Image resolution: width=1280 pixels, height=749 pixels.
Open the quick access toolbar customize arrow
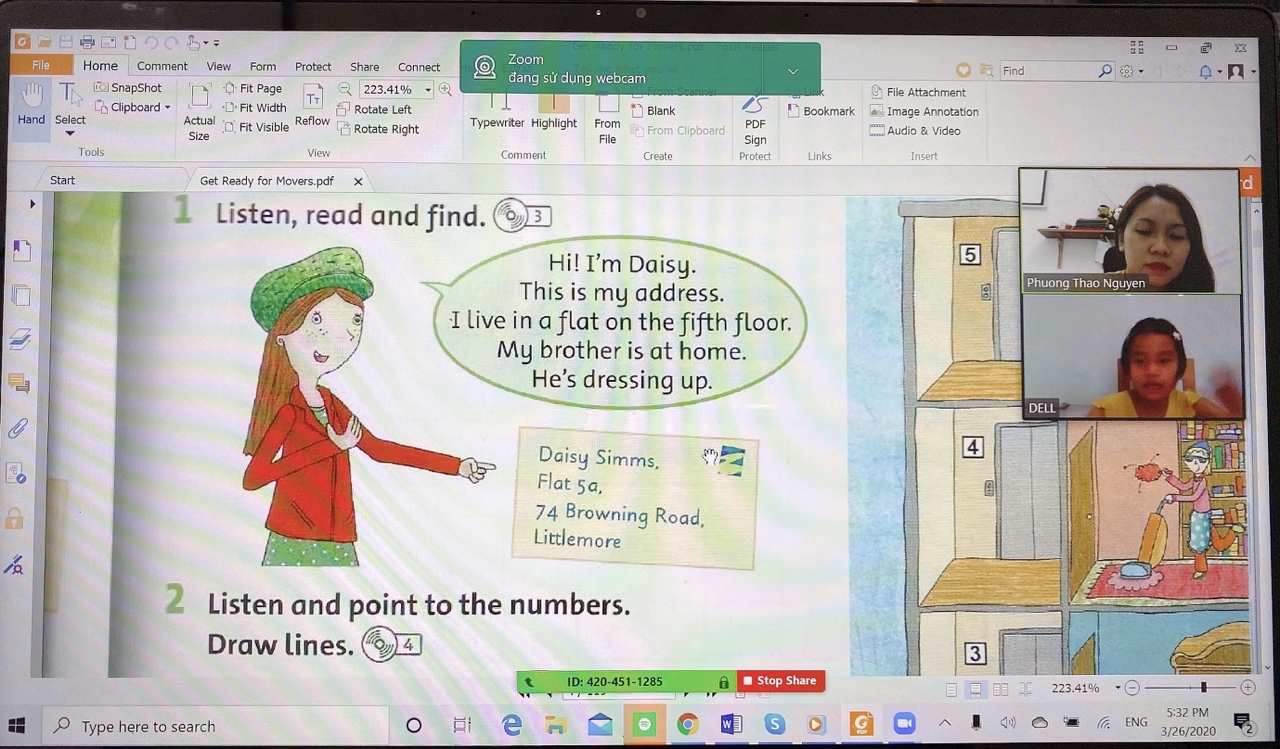[x=216, y=43]
